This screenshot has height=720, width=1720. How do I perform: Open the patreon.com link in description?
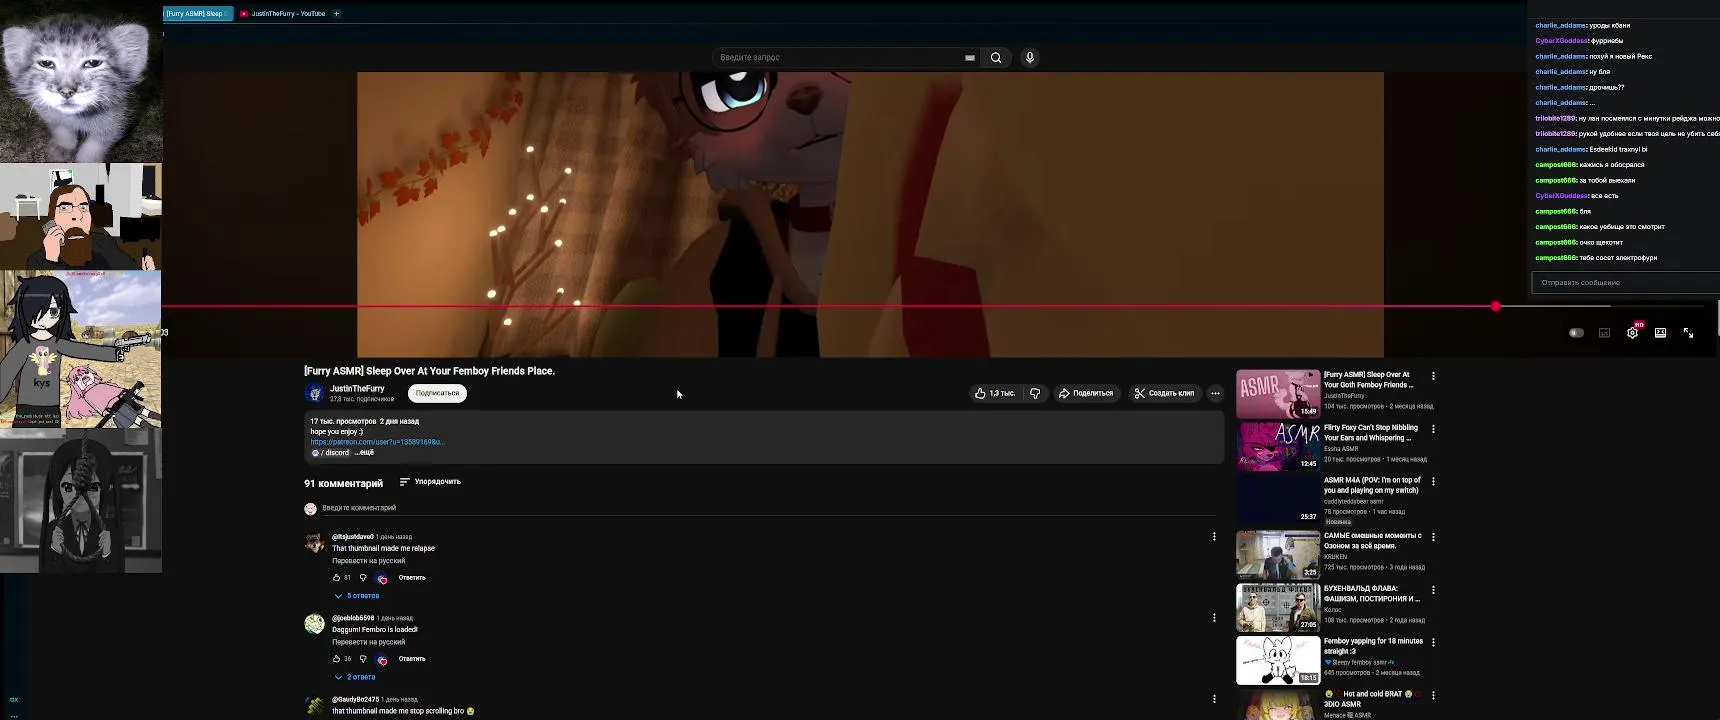(377, 442)
